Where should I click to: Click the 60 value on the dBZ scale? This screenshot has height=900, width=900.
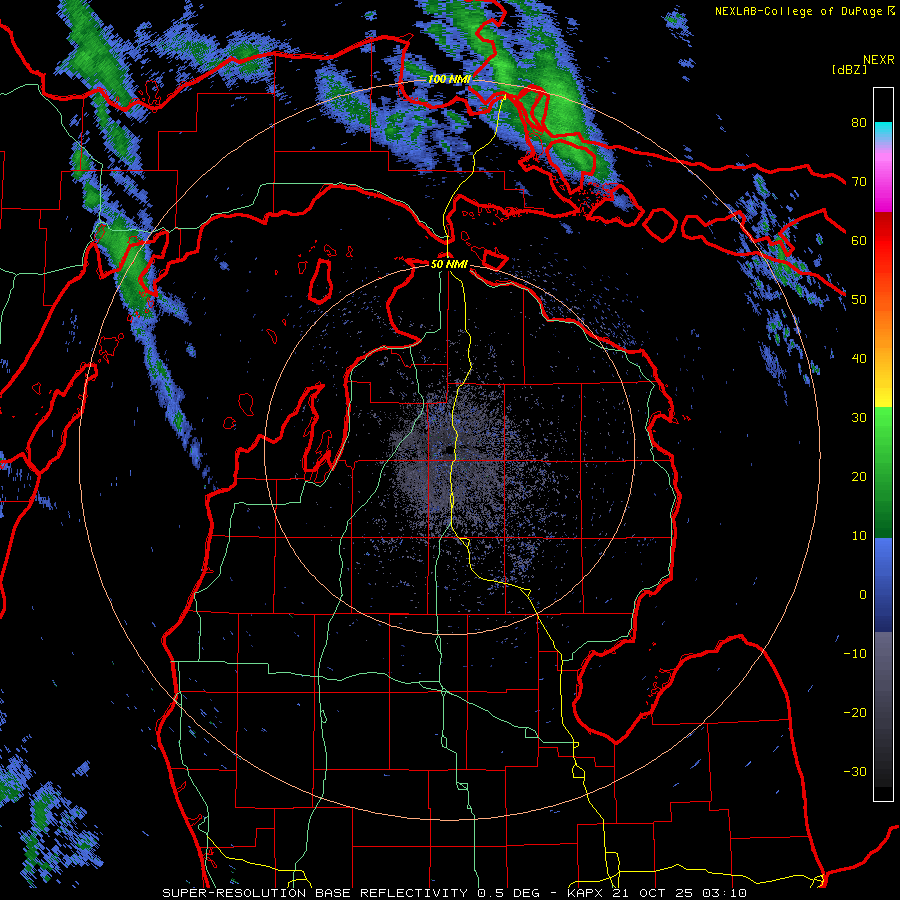click(859, 240)
